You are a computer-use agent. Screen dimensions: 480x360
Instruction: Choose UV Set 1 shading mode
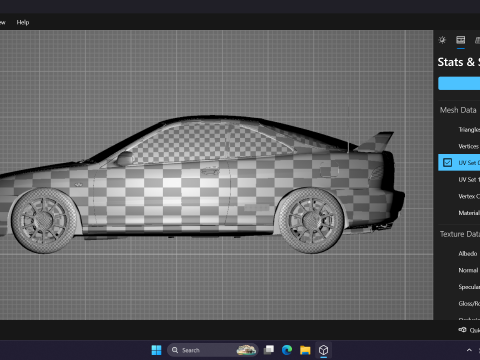469,180
